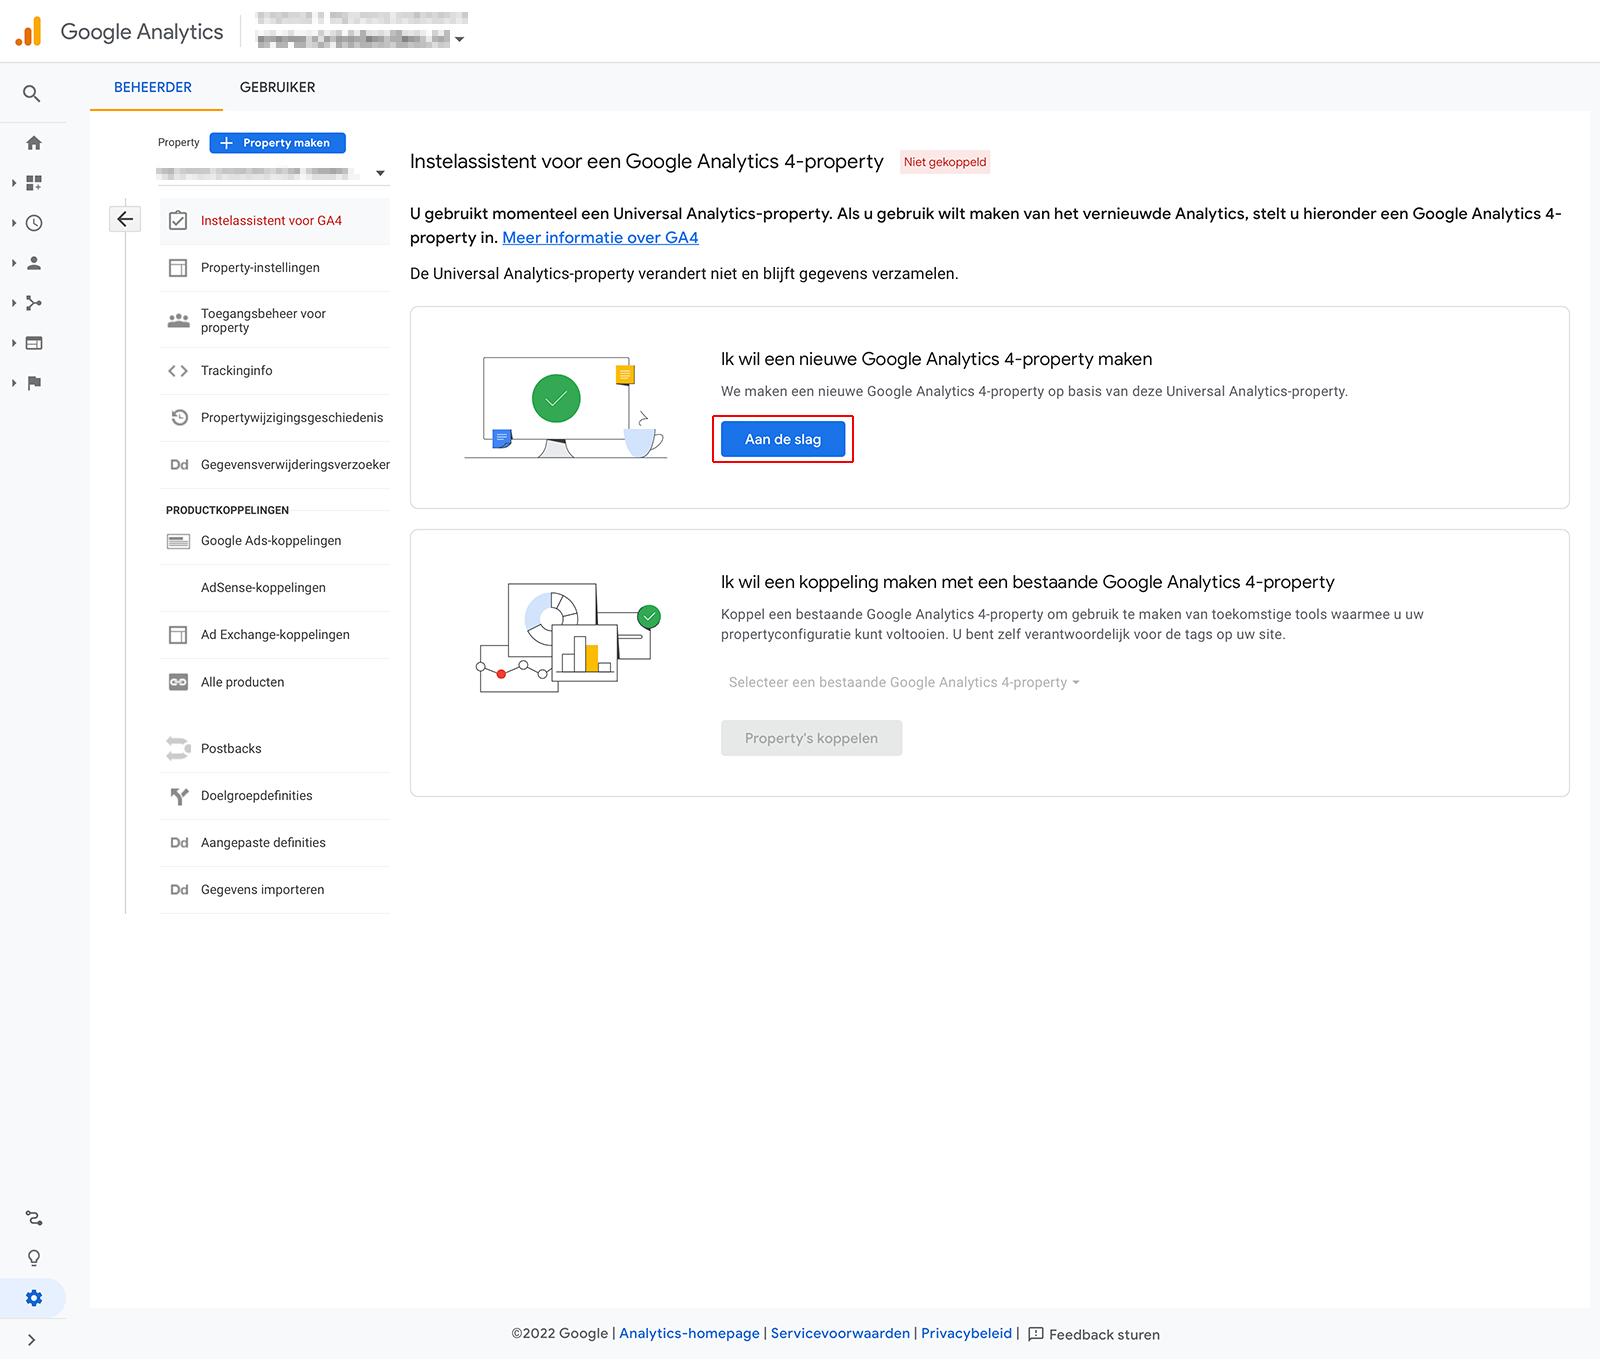Viewport: 1600px width, 1359px height.
Task: Click Feedback sturen in footer
Action: (x=1094, y=1335)
